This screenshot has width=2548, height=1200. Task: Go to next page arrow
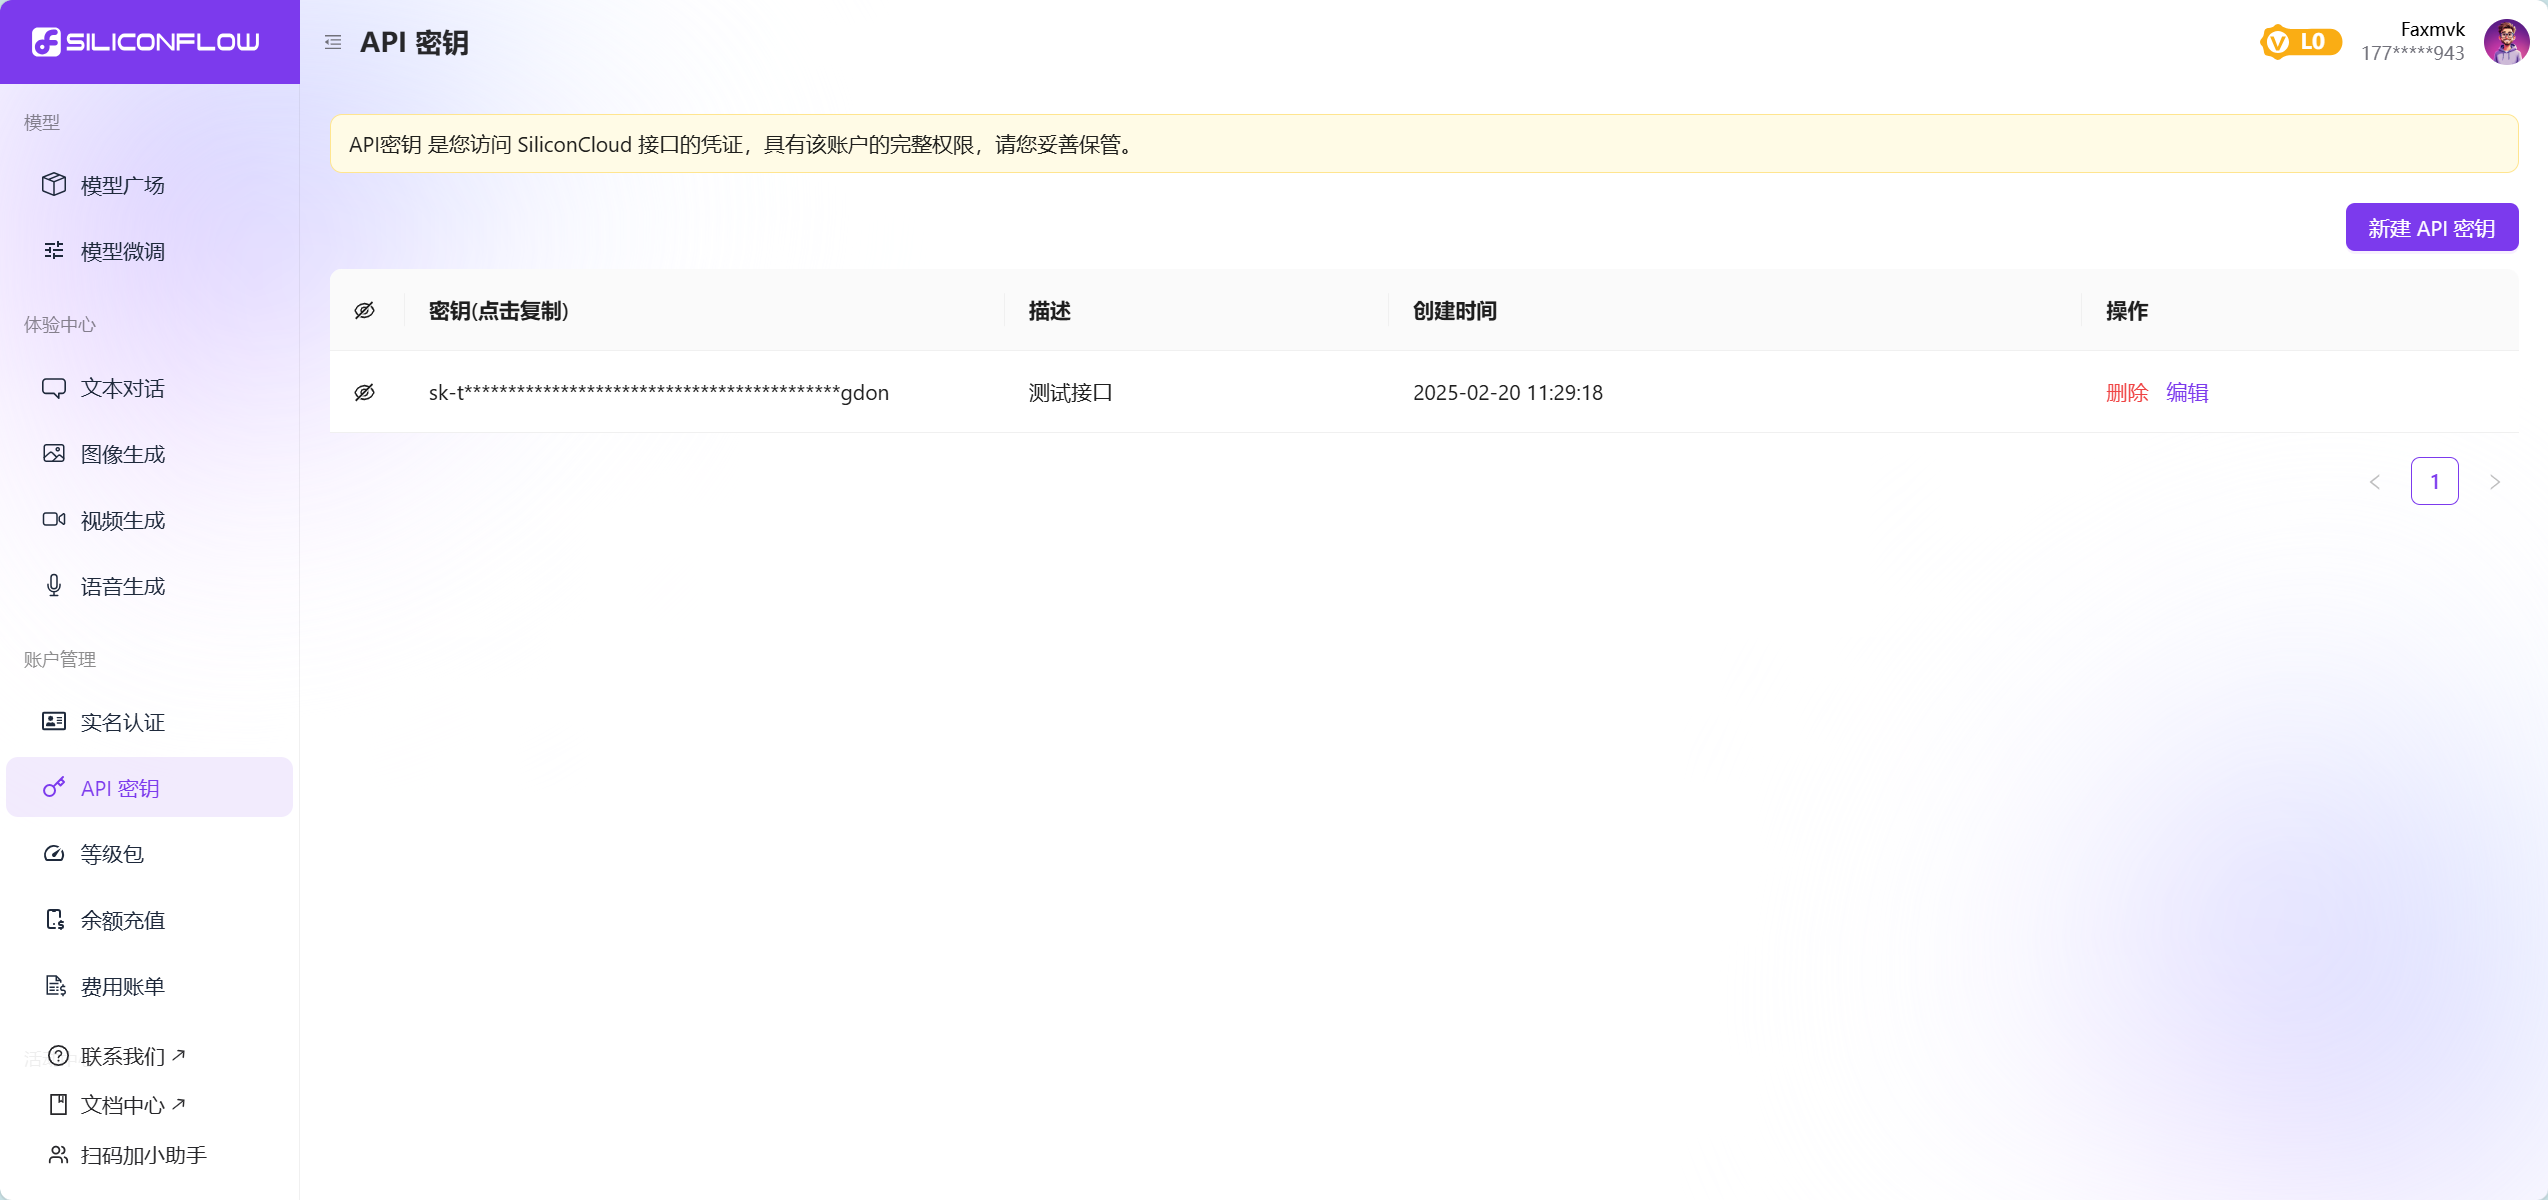(x=2494, y=482)
